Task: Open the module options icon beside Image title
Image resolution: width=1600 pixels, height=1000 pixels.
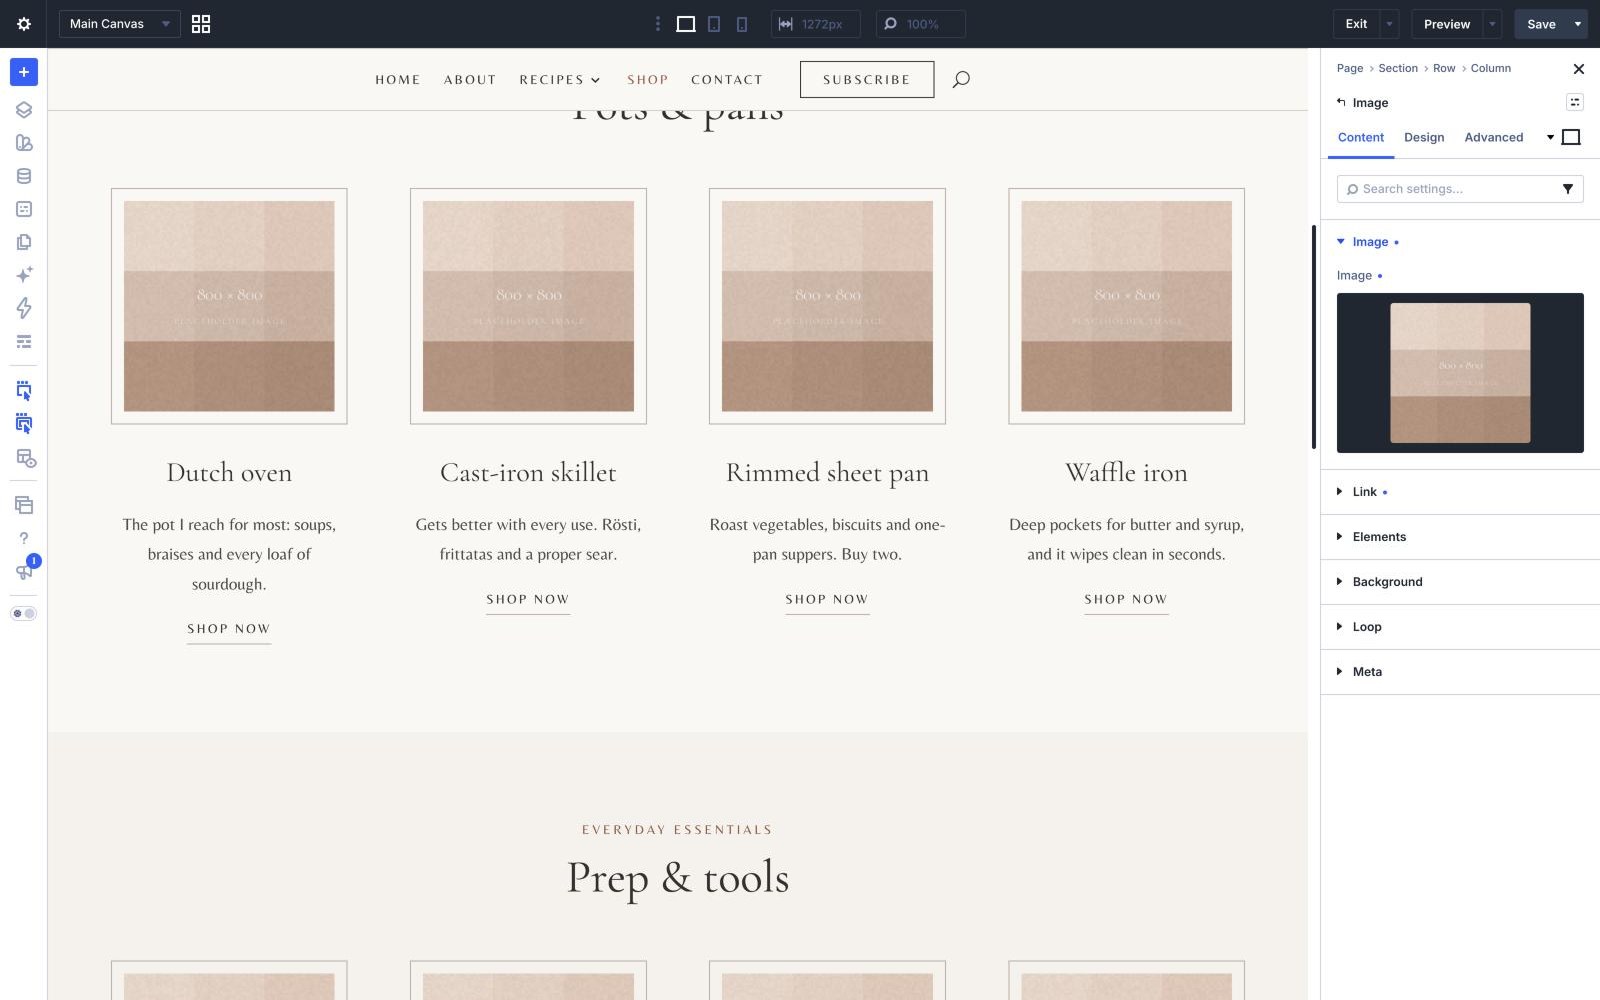Action: pos(1574,102)
